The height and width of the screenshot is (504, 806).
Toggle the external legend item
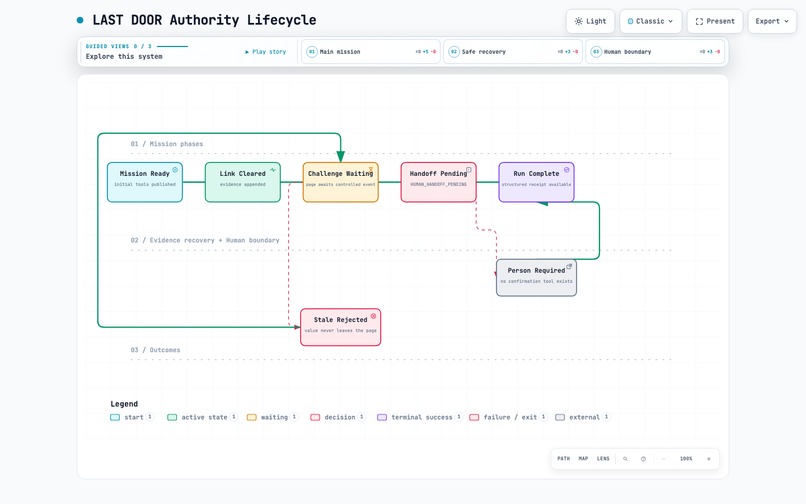coord(582,417)
